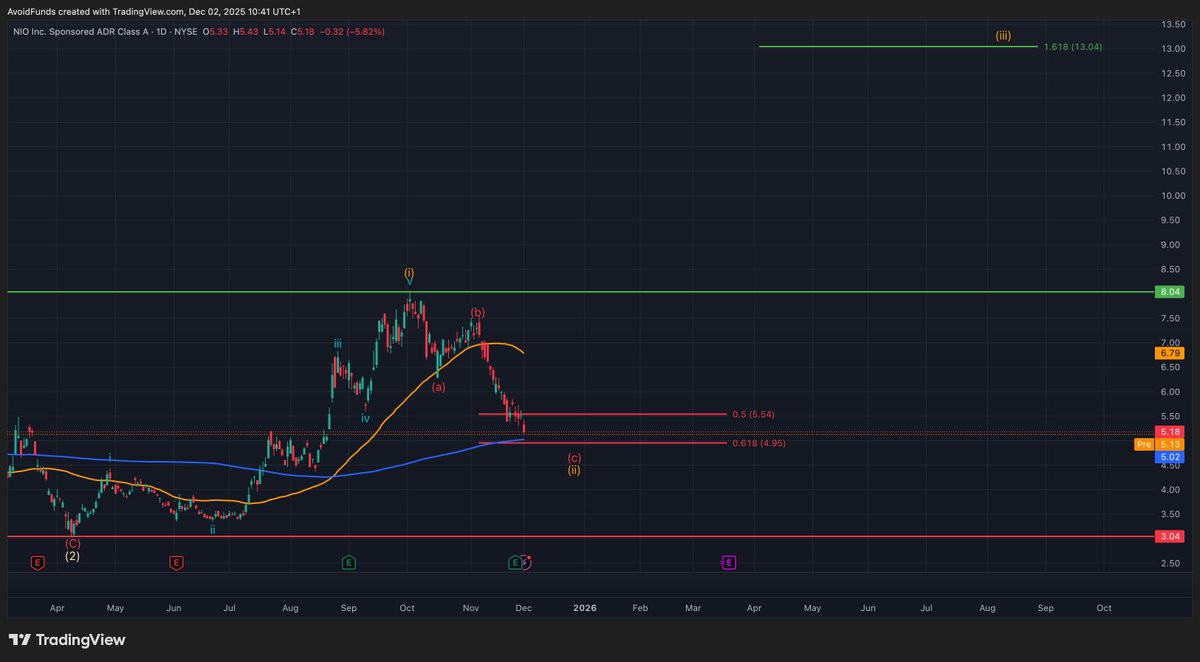Click the teal iii wave label

[x=338, y=344]
